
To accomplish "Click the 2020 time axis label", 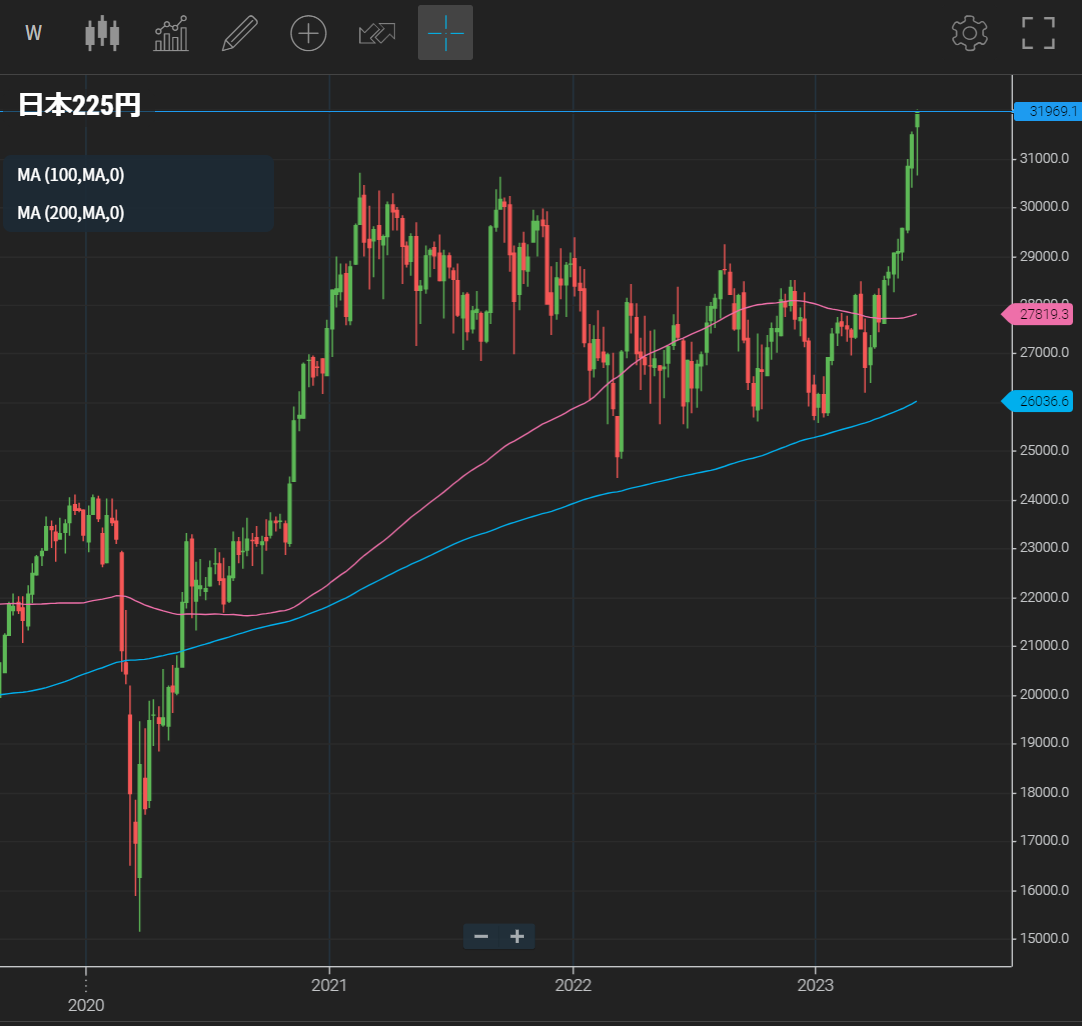I will 86,1003.
